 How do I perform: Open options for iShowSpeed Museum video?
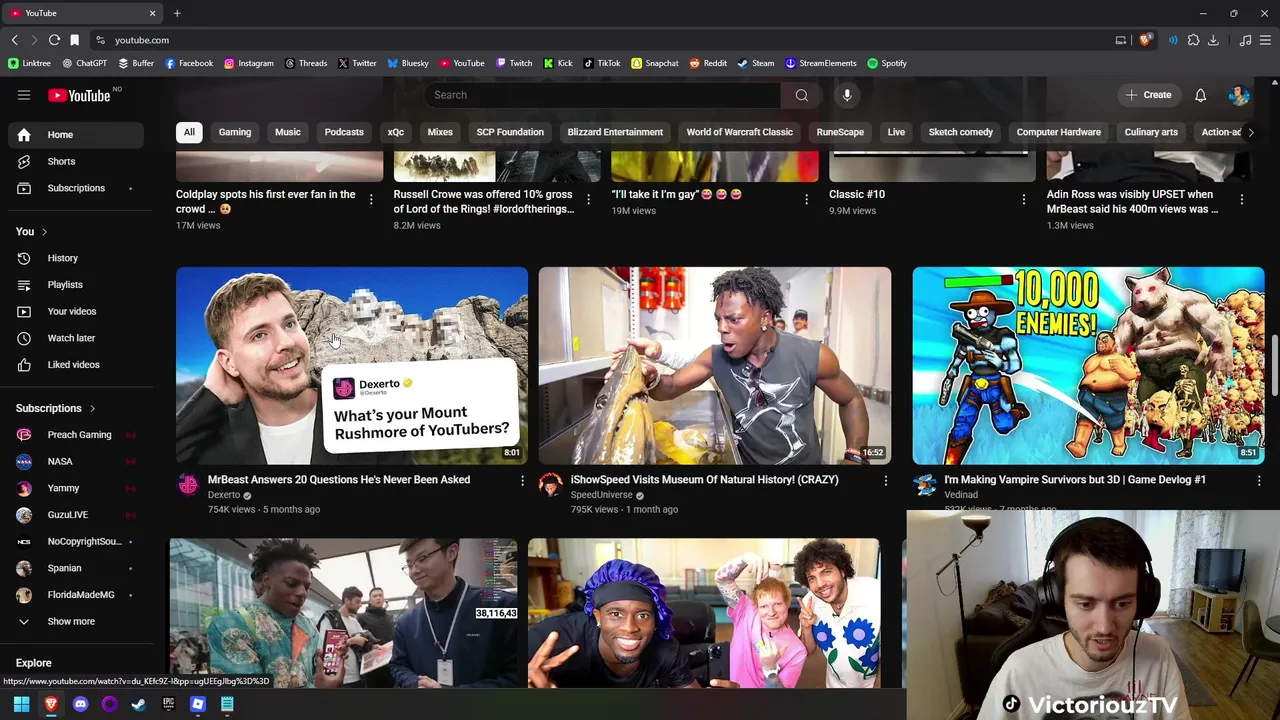click(x=885, y=481)
